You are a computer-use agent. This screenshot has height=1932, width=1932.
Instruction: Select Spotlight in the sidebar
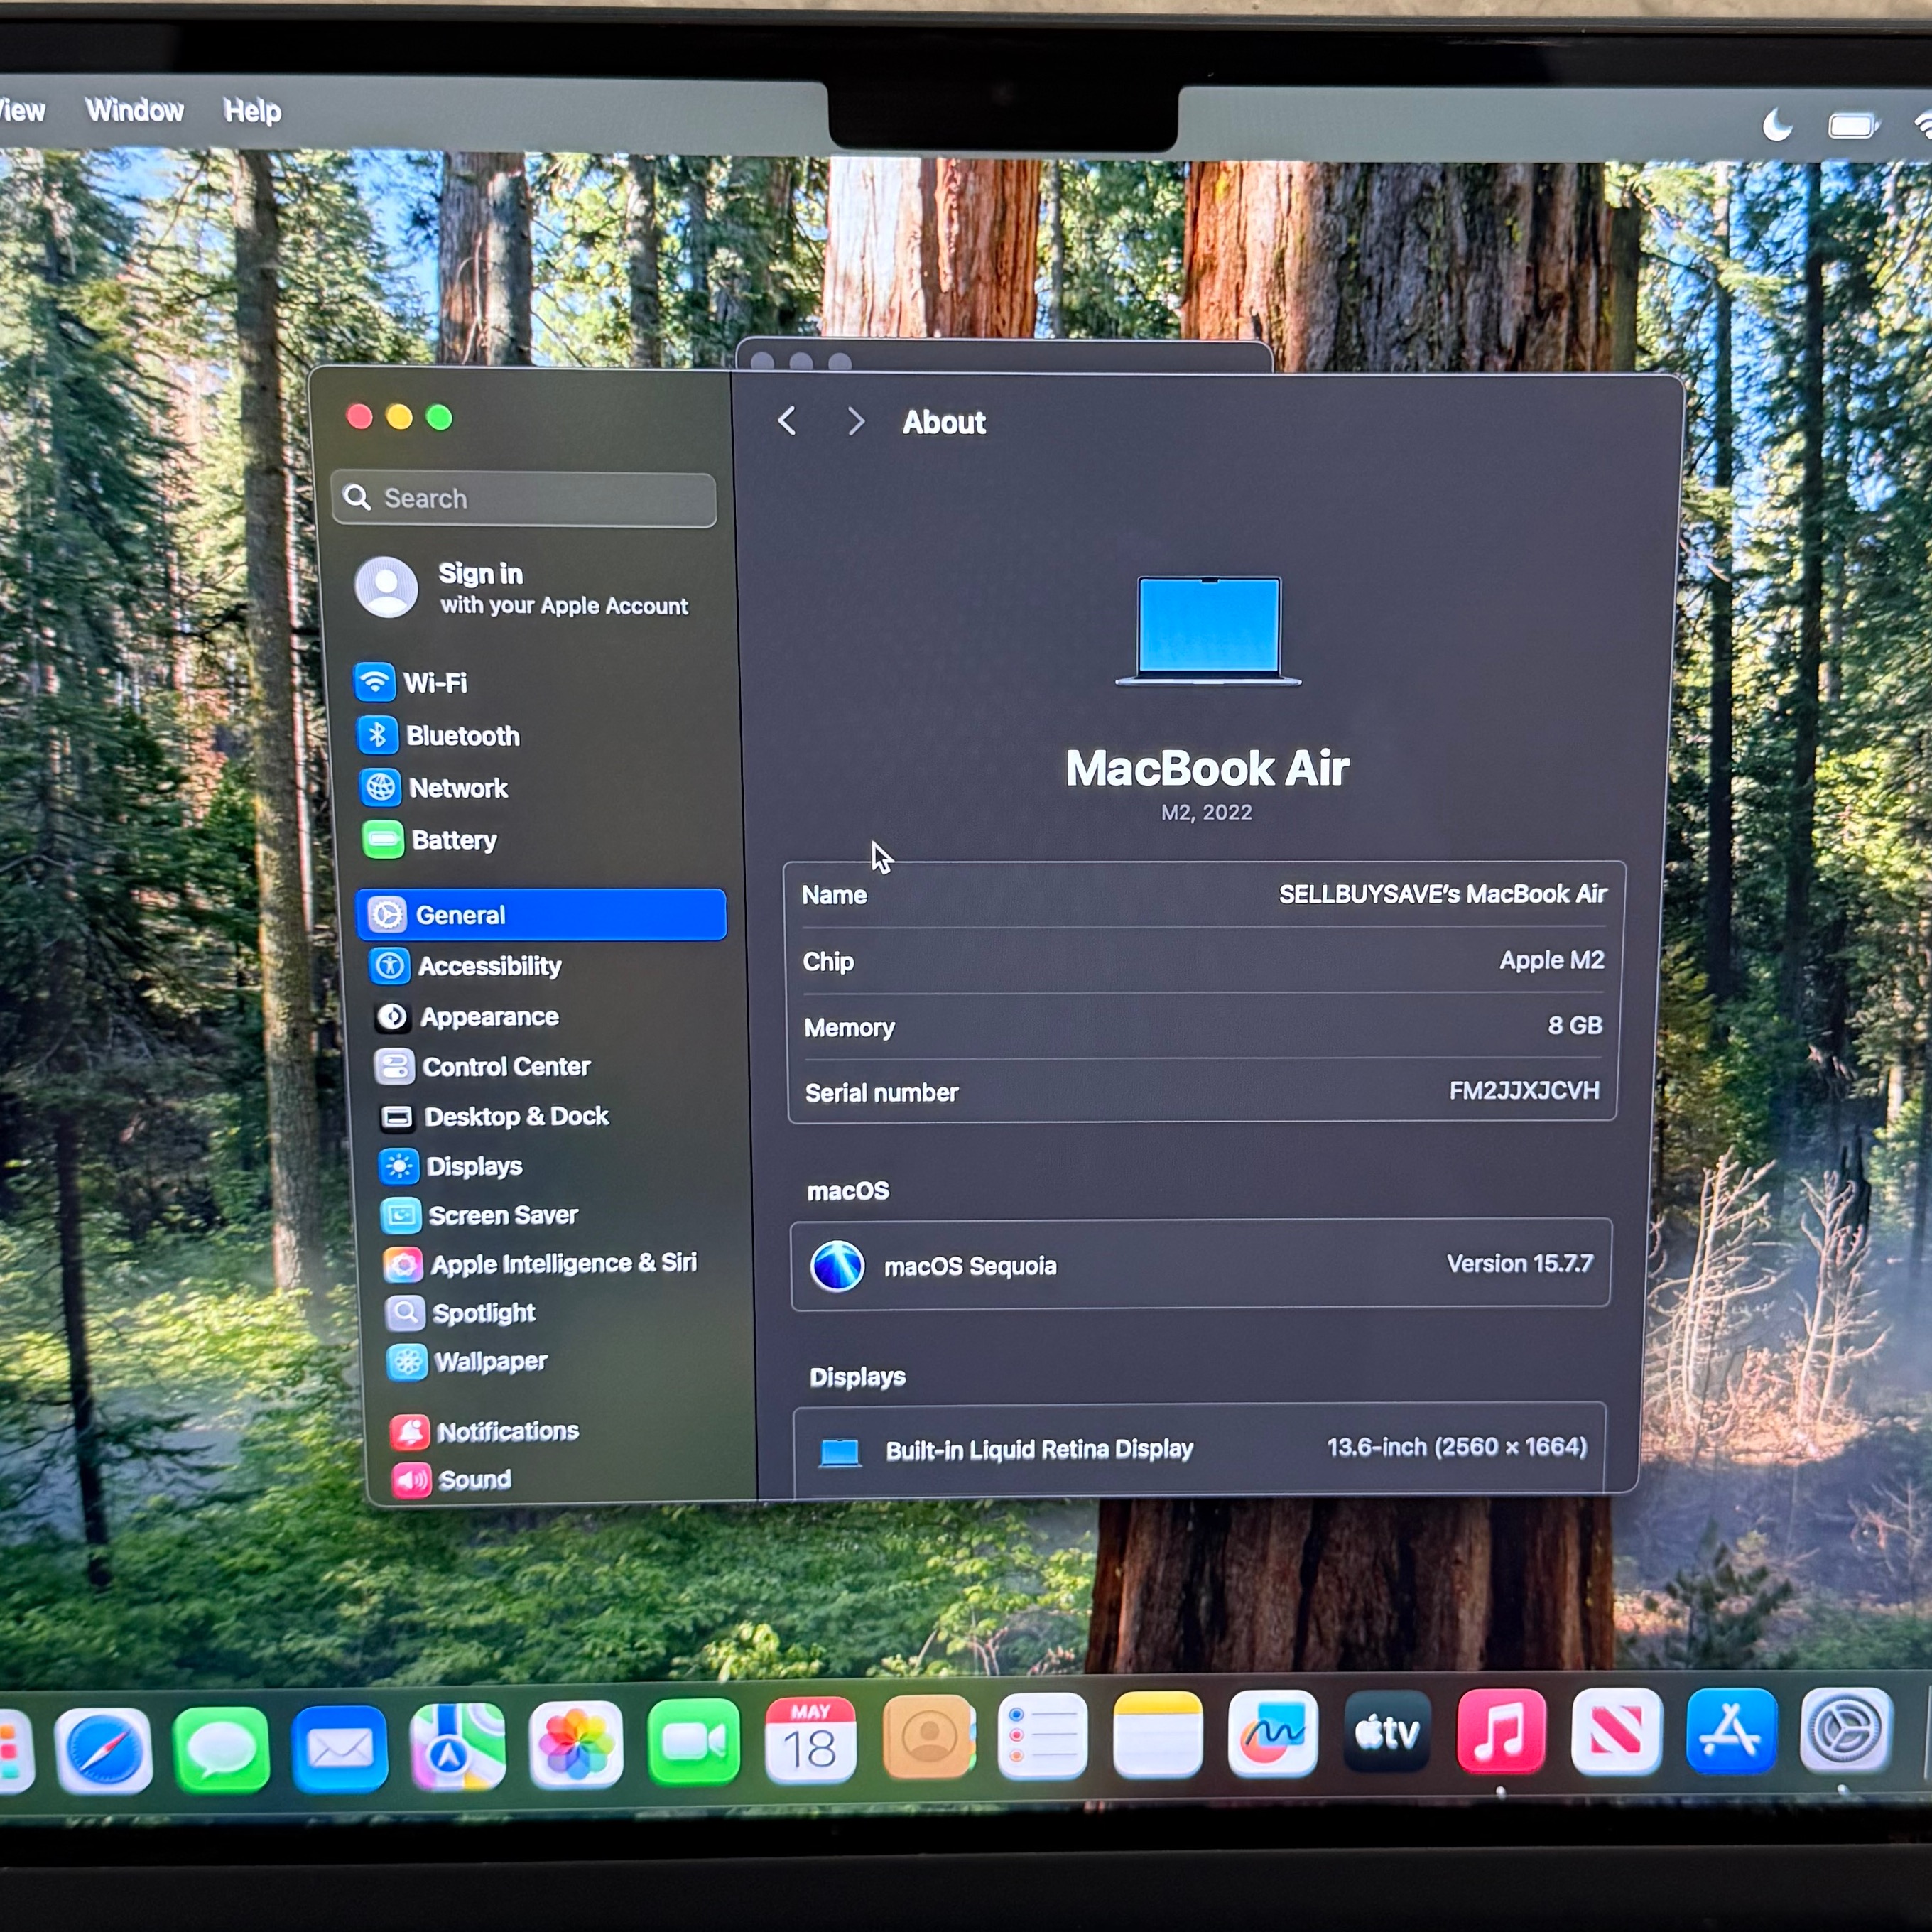click(x=461, y=1313)
